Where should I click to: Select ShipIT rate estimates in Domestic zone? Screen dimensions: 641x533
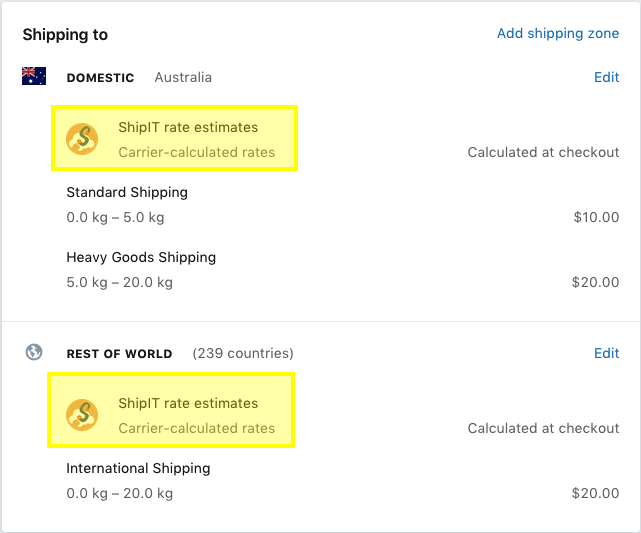point(188,127)
